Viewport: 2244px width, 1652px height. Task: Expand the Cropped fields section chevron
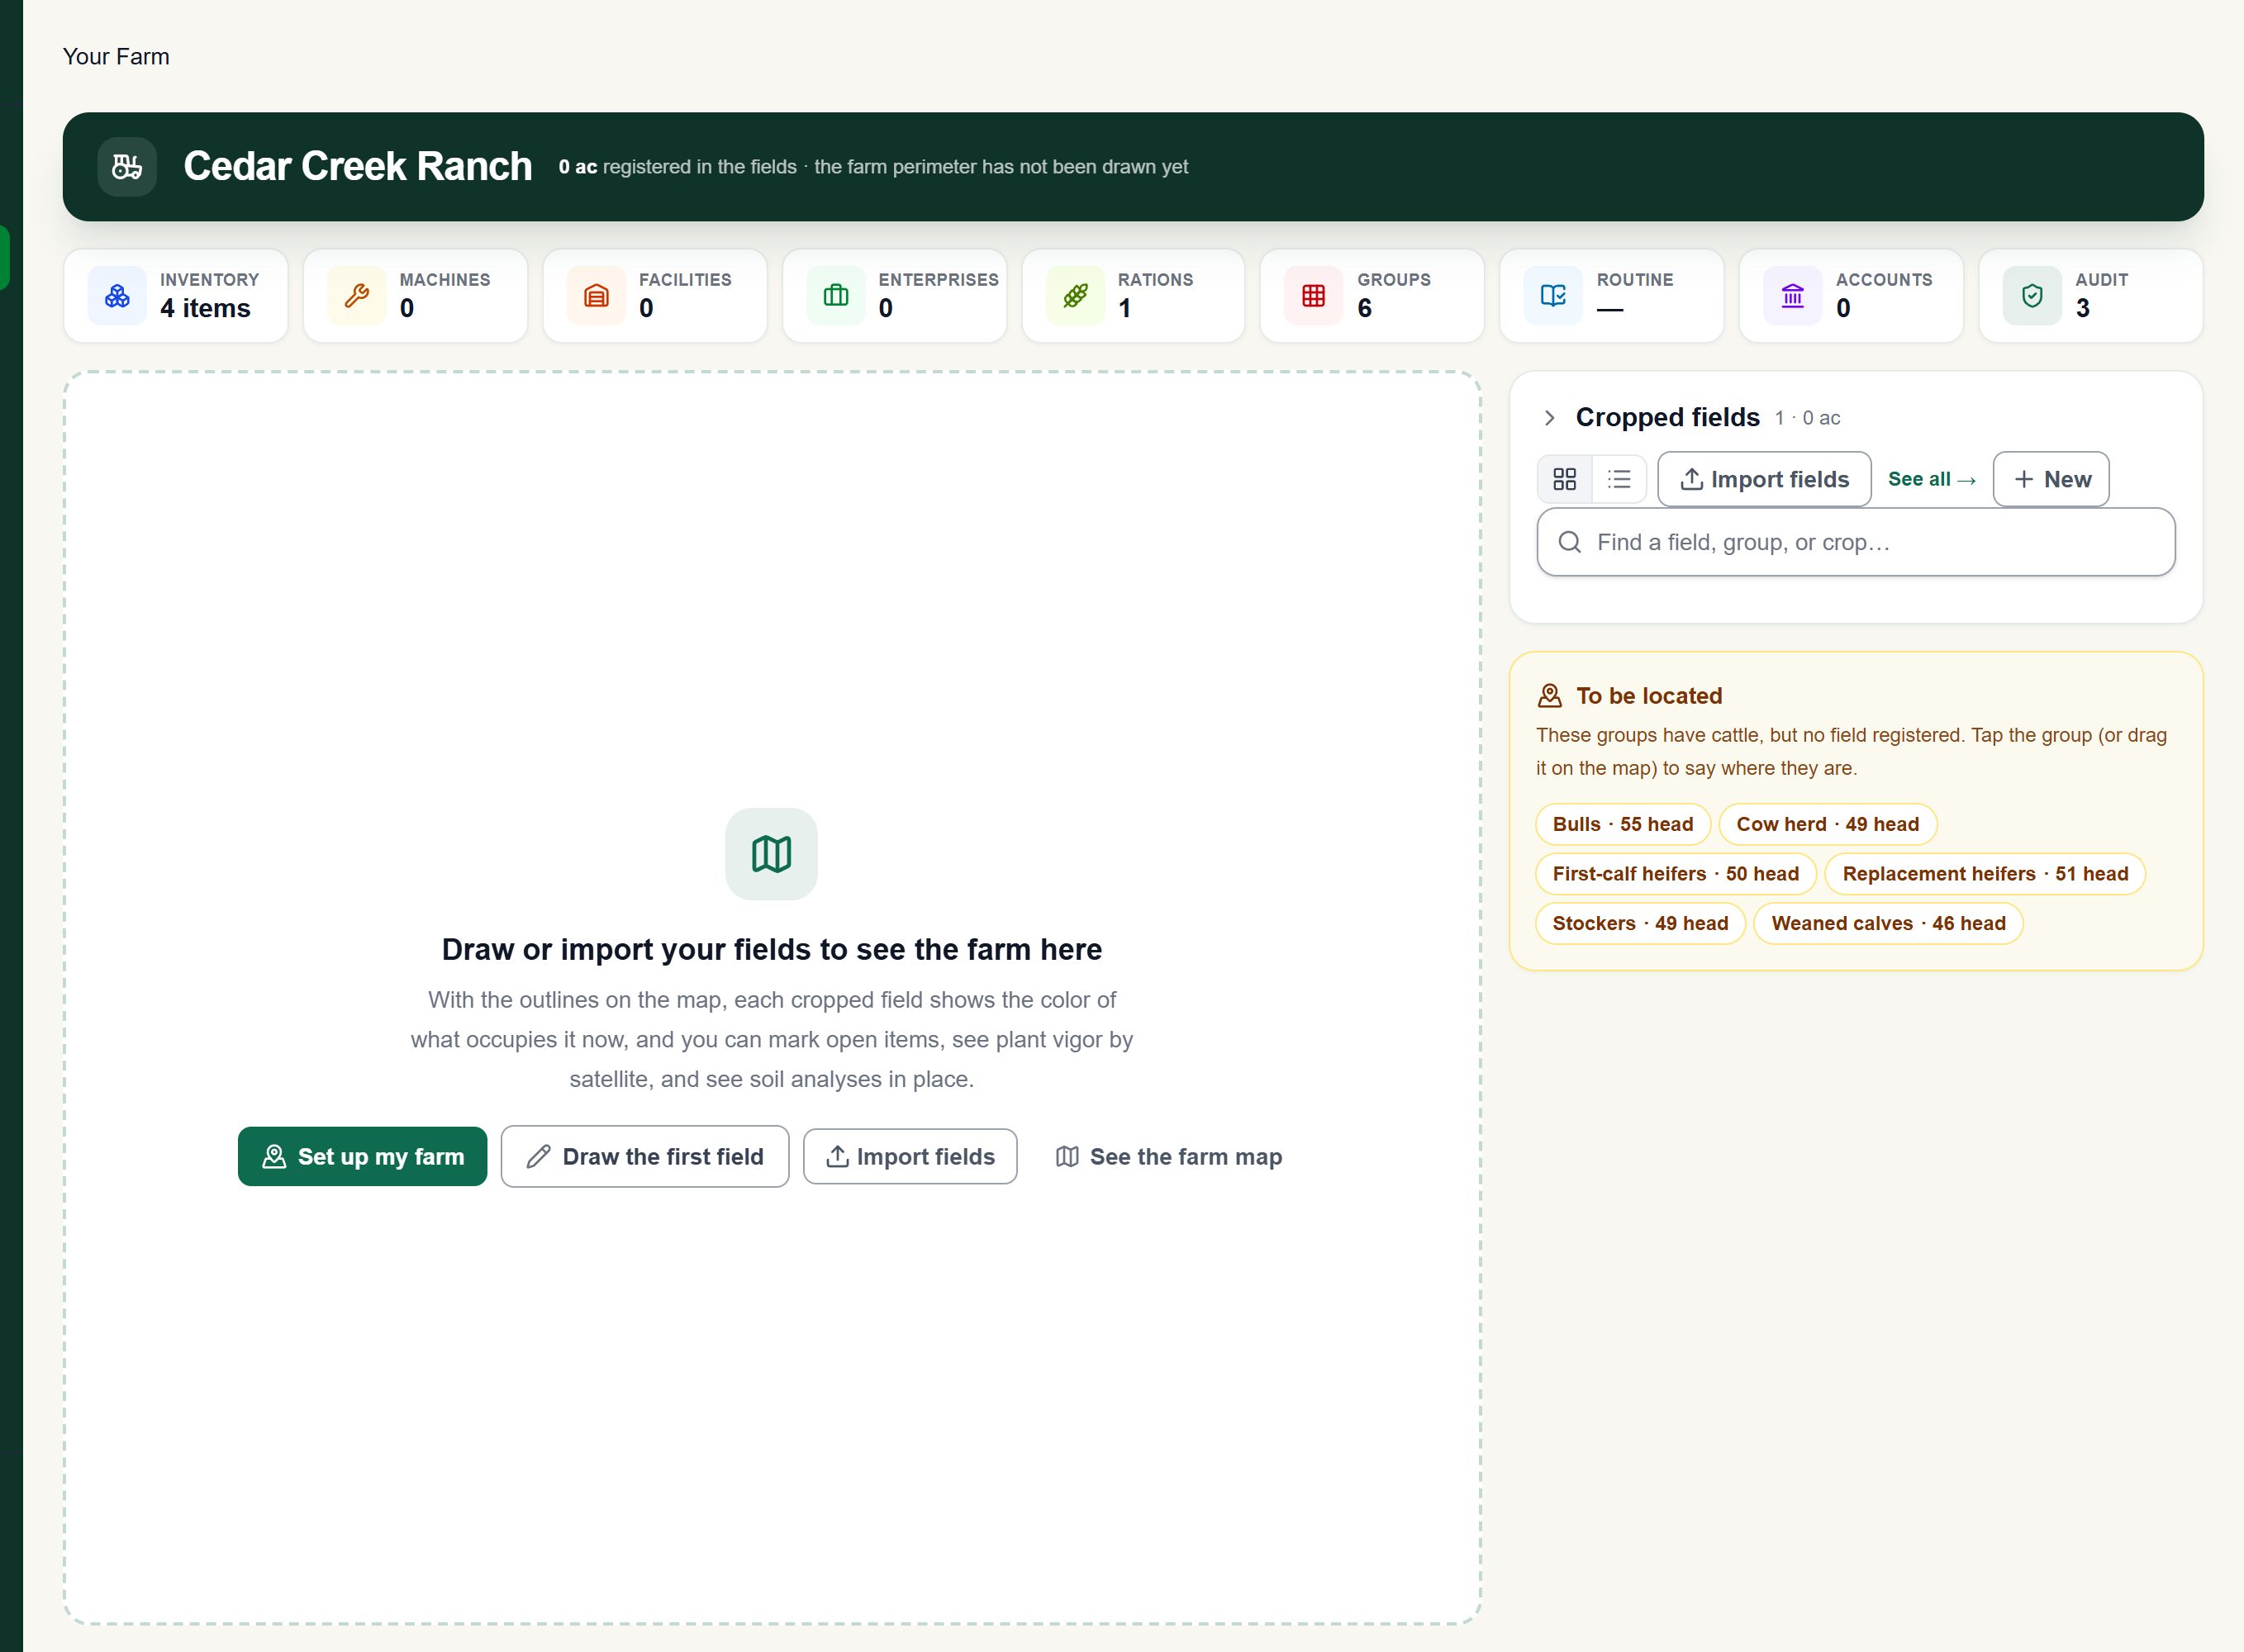click(x=1550, y=418)
